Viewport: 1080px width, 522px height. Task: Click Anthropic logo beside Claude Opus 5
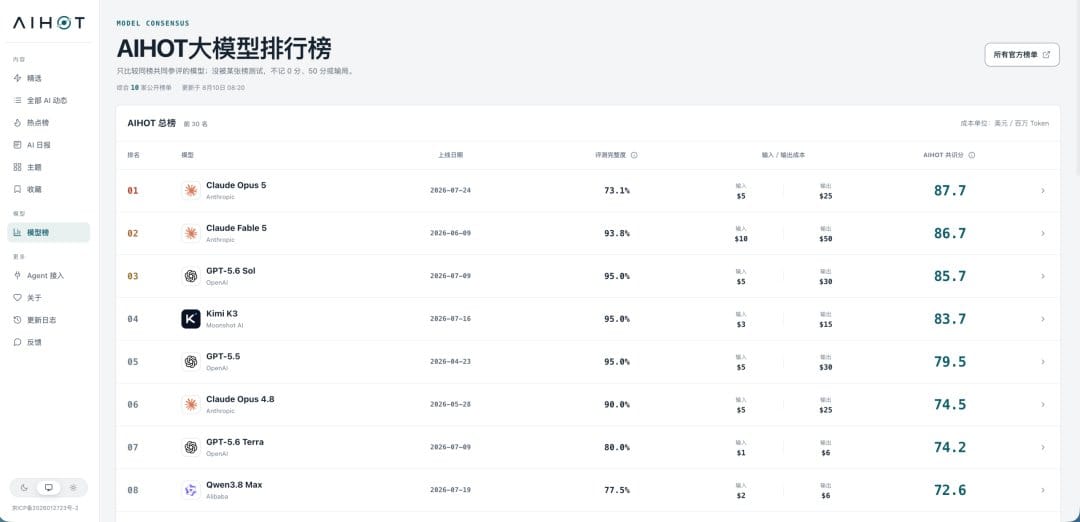191,191
